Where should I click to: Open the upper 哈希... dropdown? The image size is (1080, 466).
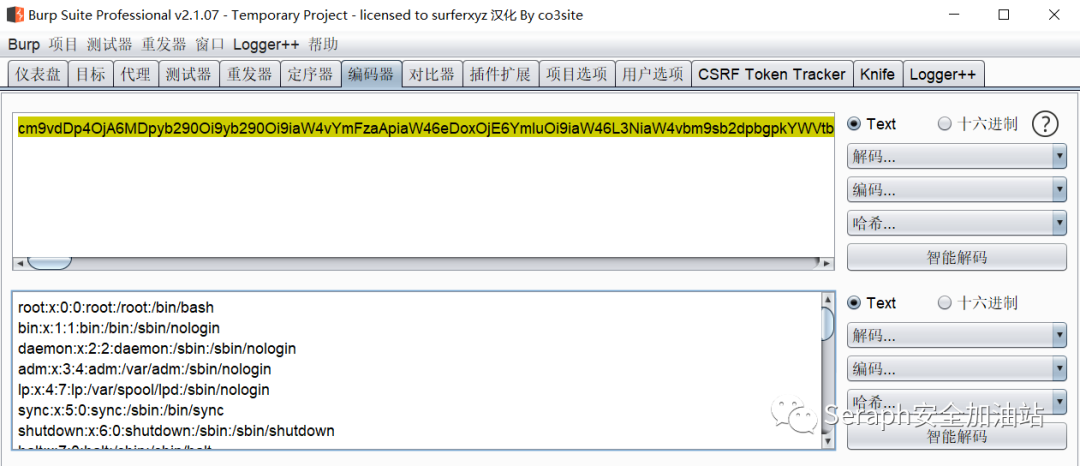pos(957,223)
